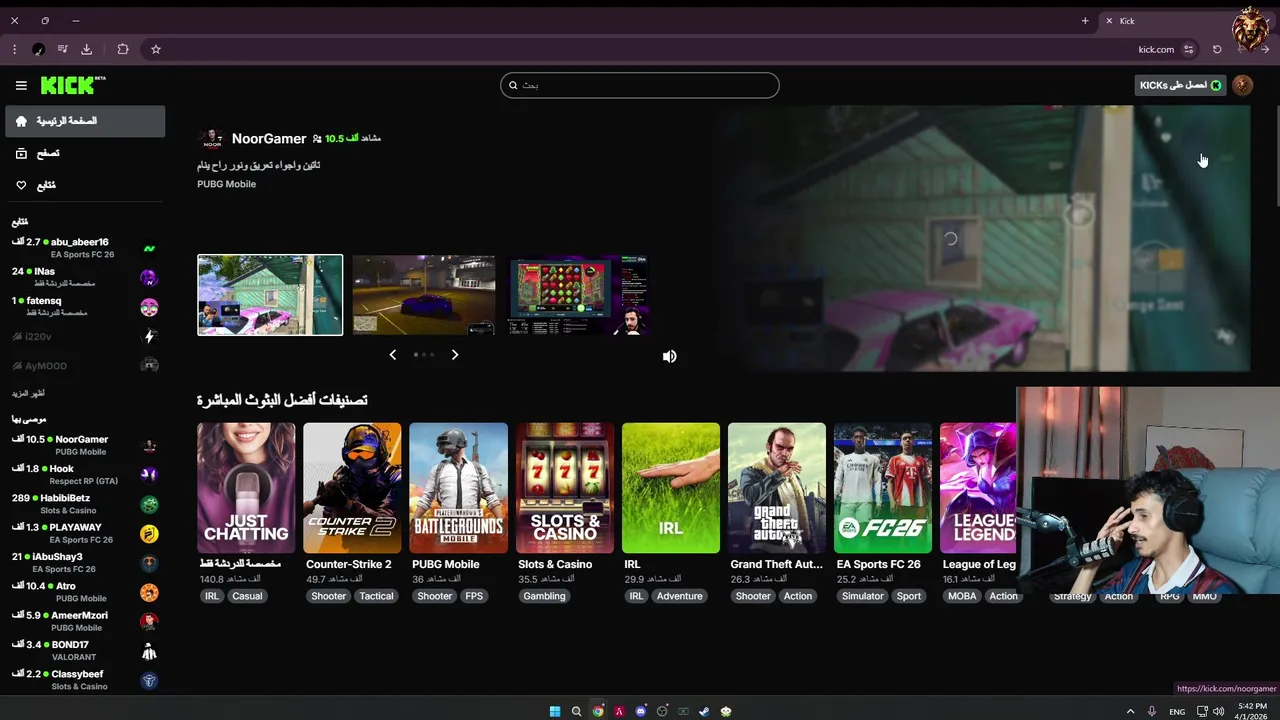
Task: Open Chrome media controls icon
Action: coord(62,49)
